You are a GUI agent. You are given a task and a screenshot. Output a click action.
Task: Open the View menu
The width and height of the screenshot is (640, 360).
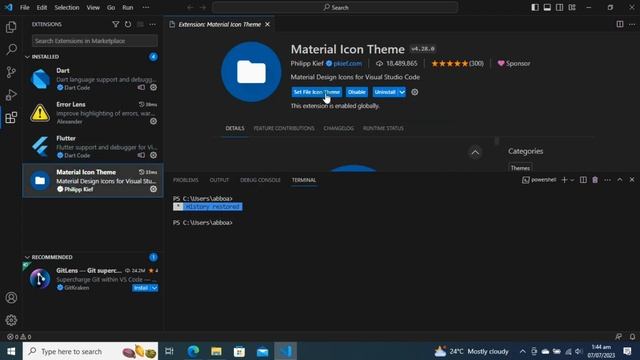(x=93, y=7)
